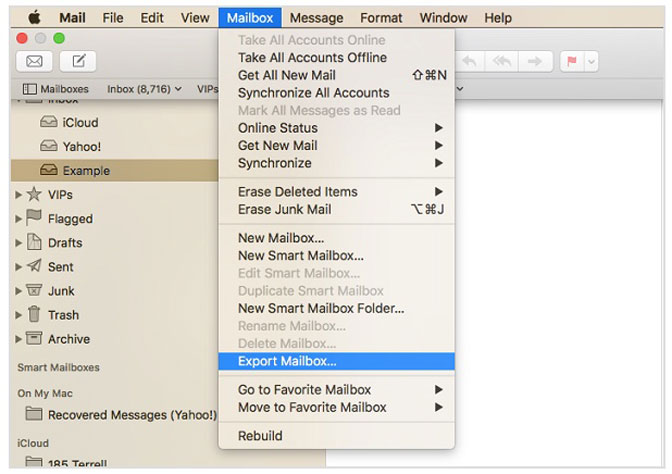Viewport: 672px width, 474px height.
Task: Open the Format menu
Action: click(381, 18)
